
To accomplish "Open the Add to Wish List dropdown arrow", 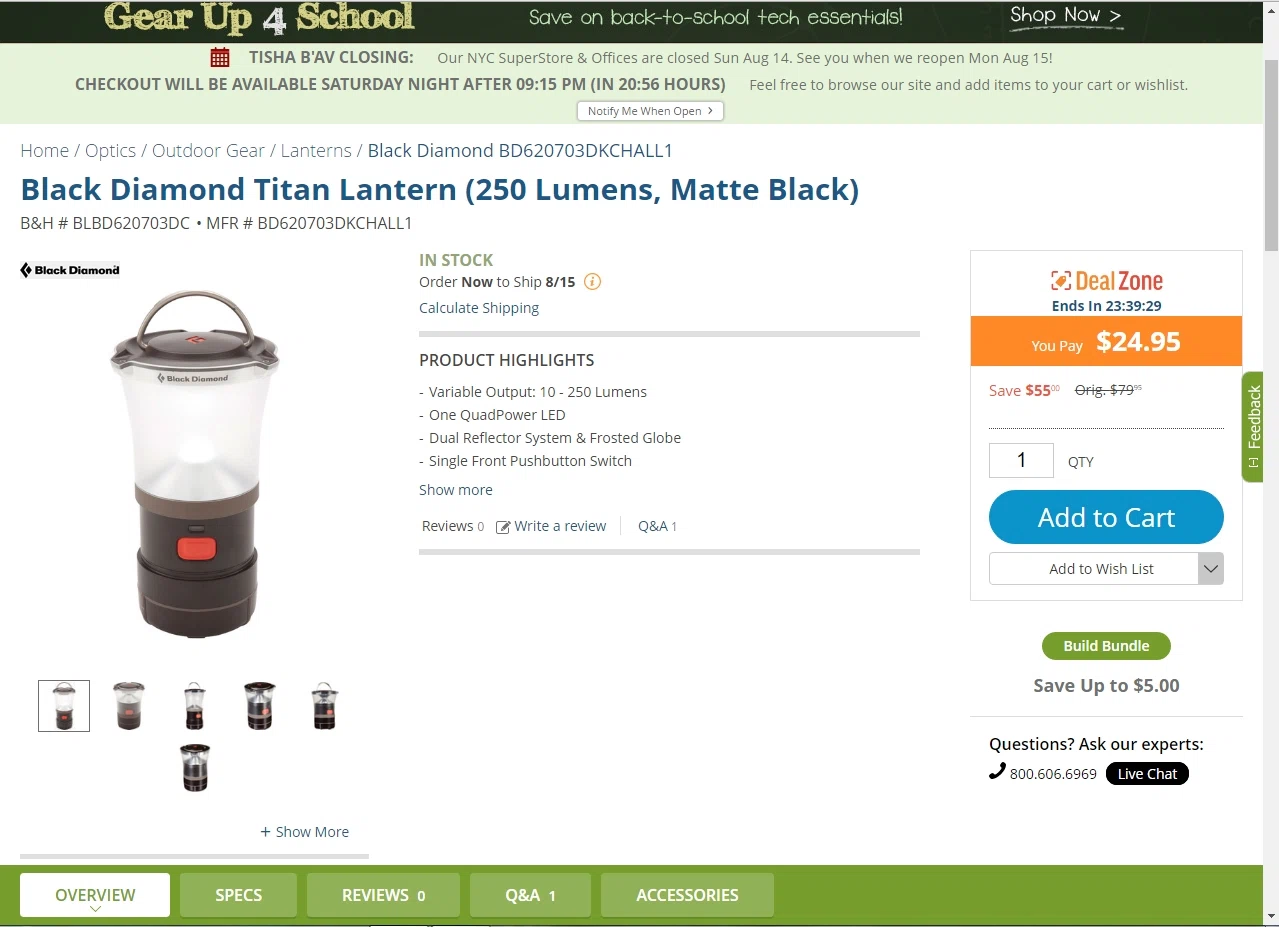I will (1211, 569).
